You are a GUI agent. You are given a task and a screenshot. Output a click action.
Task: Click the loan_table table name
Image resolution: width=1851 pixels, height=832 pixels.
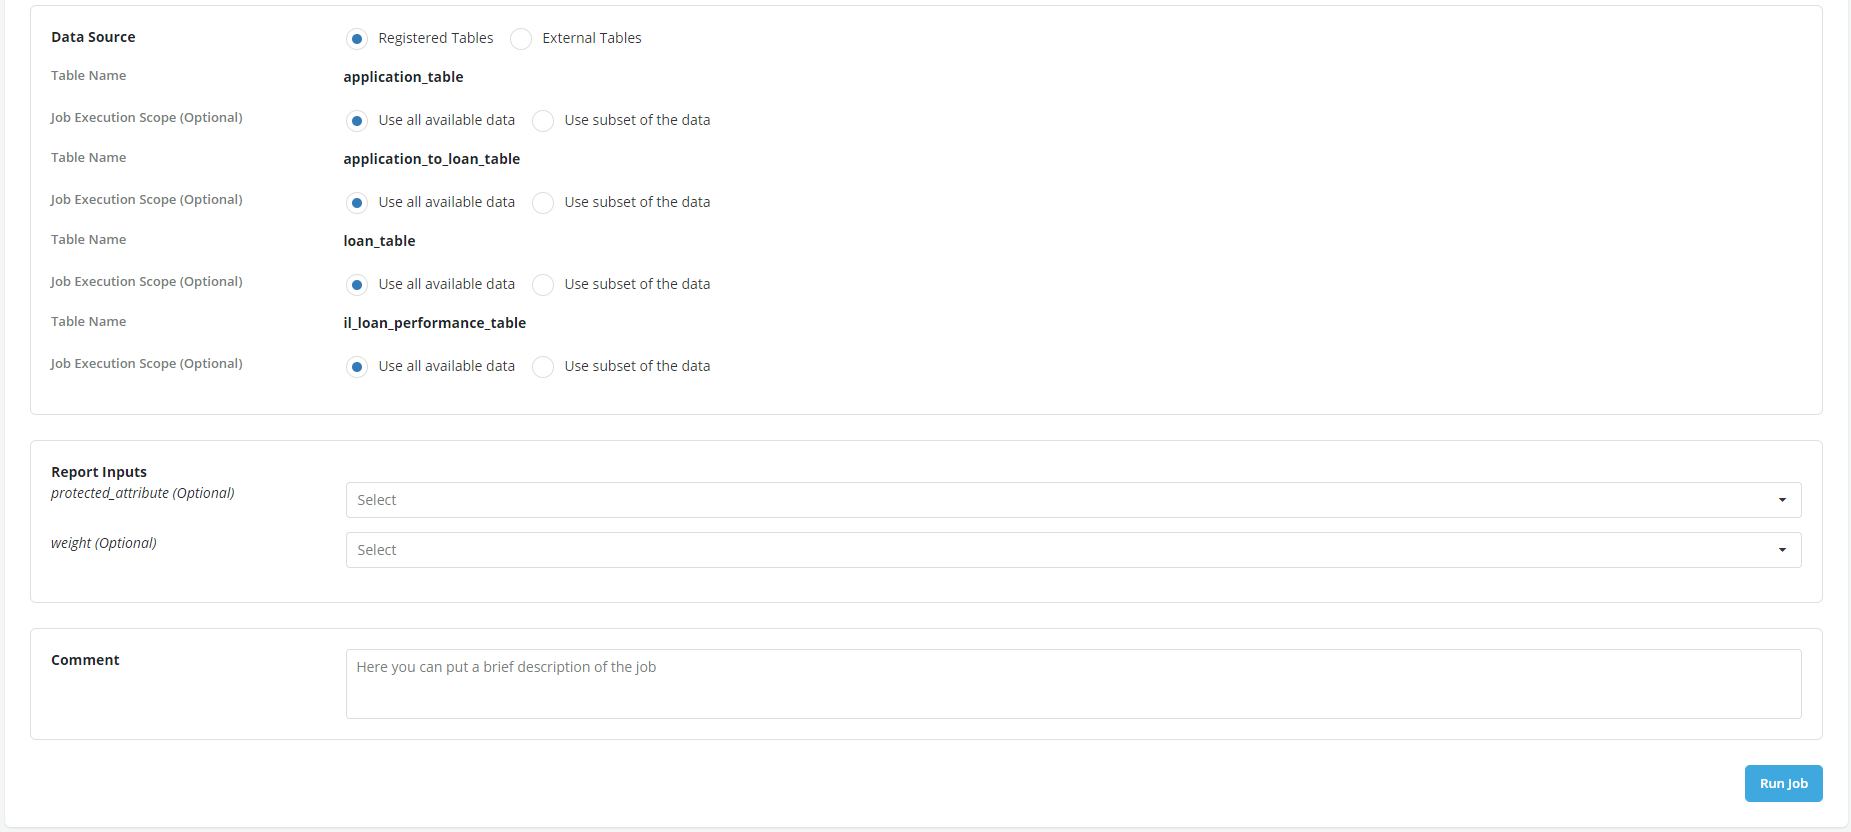point(379,241)
